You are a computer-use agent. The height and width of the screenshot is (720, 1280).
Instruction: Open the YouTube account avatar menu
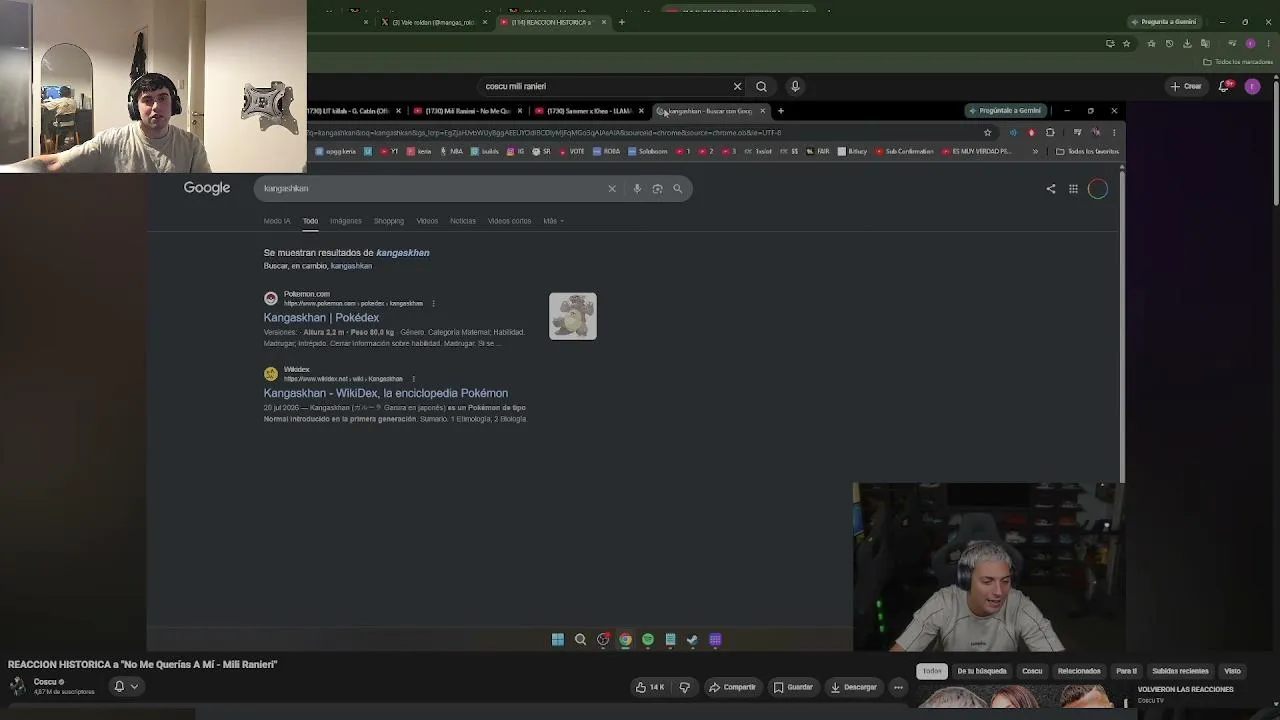(x=1252, y=86)
